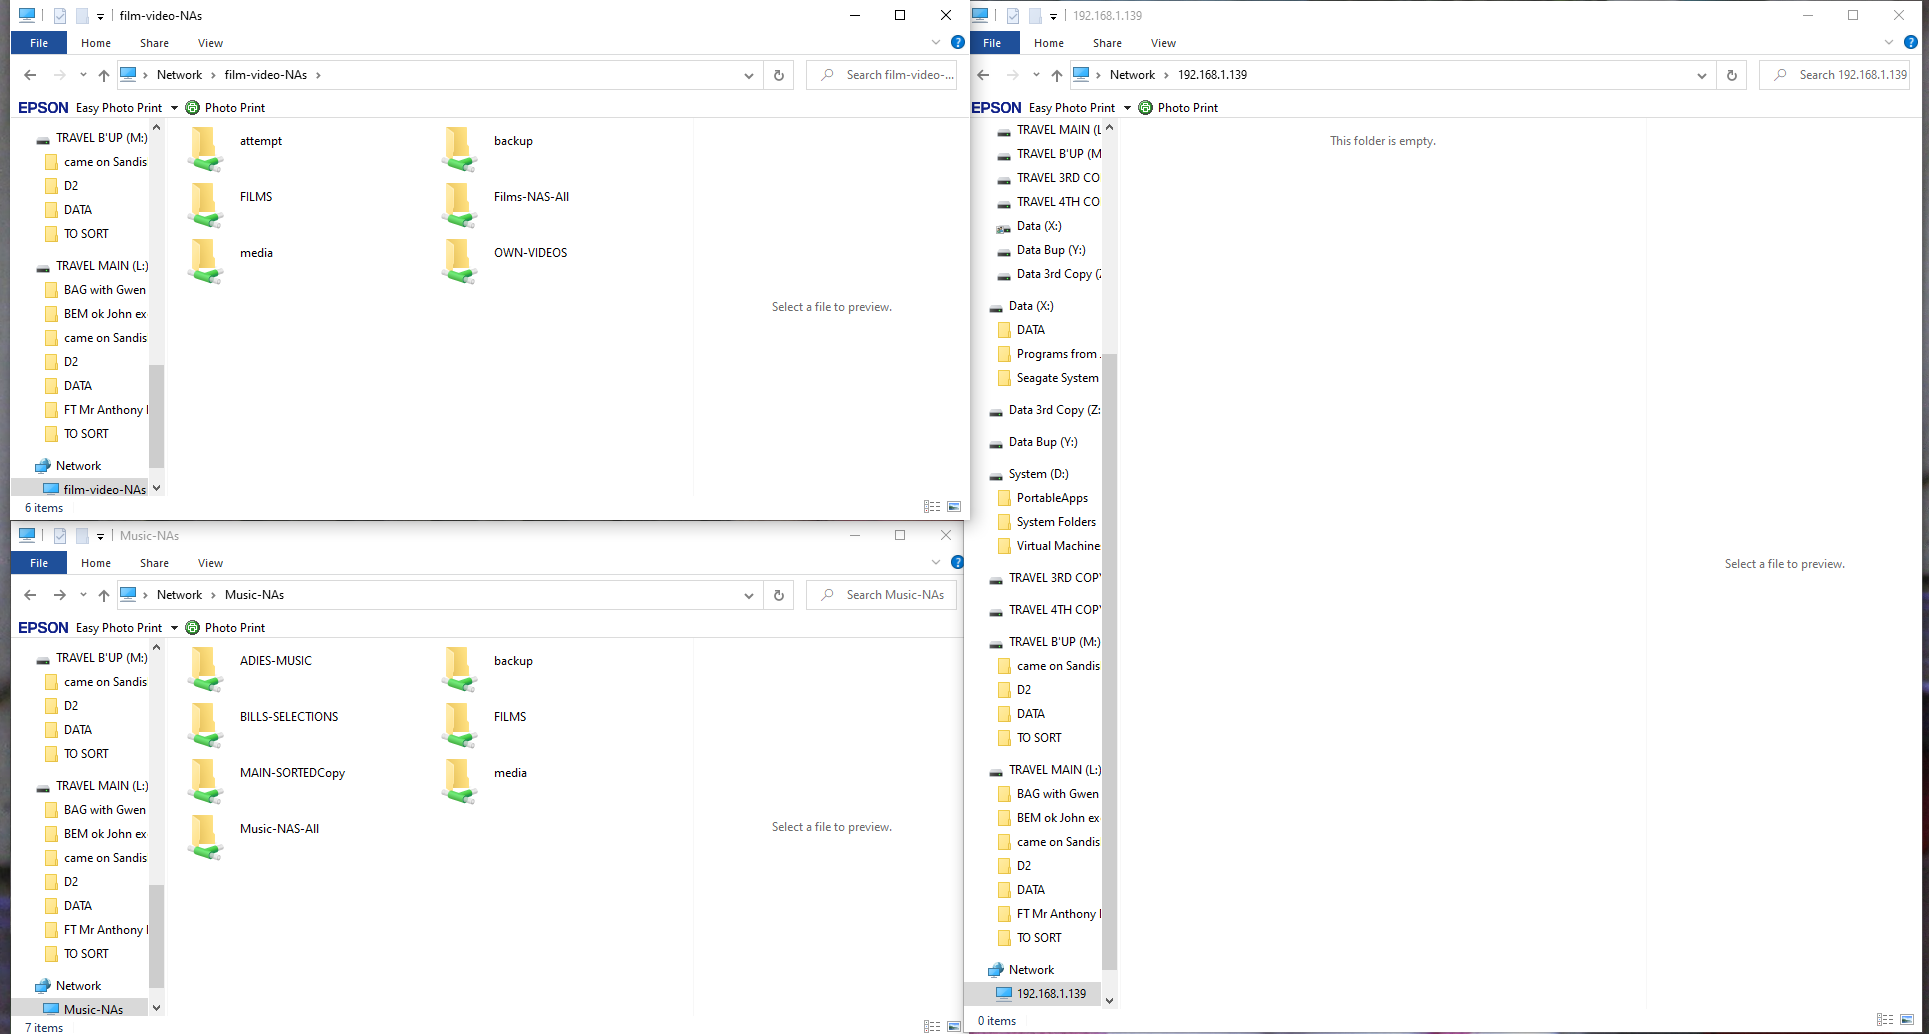Open File menu in film-video-NAs window

click(39, 43)
